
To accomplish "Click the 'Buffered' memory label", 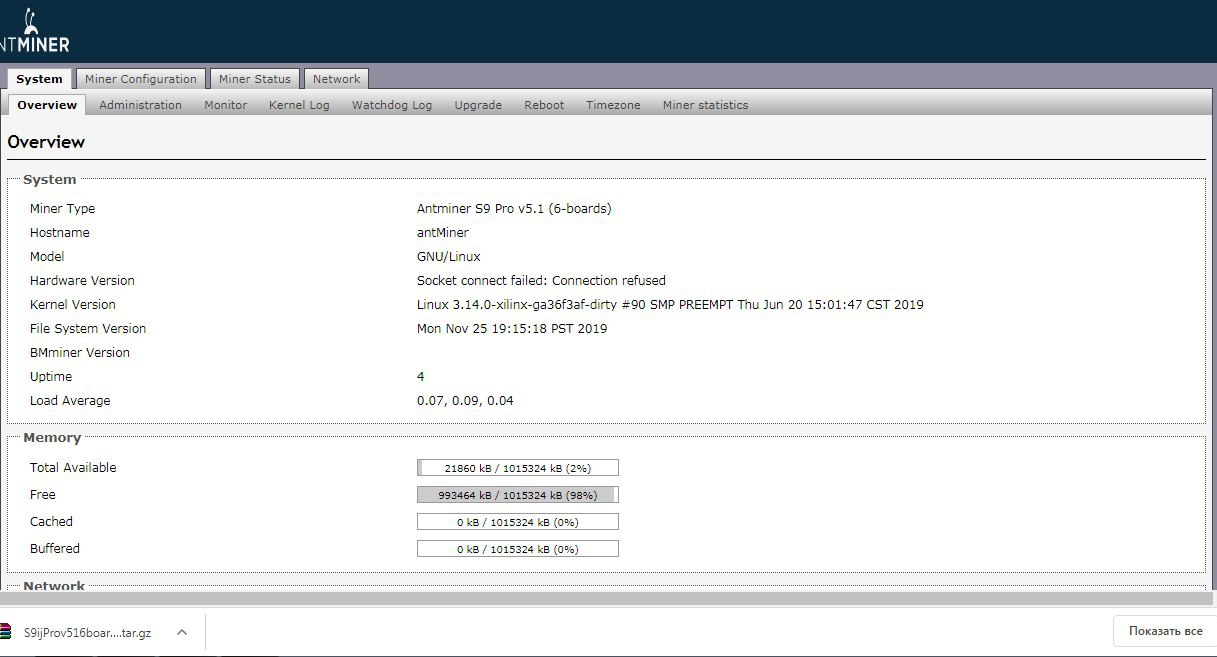I will [55, 549].
